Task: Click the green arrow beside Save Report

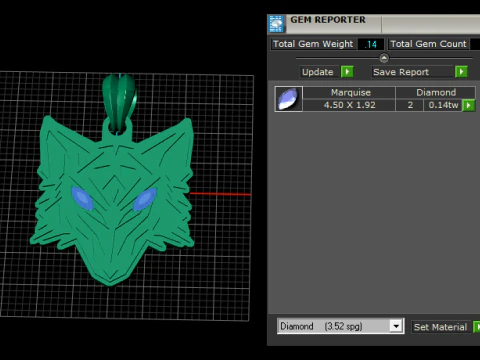Action: point(461,72)
